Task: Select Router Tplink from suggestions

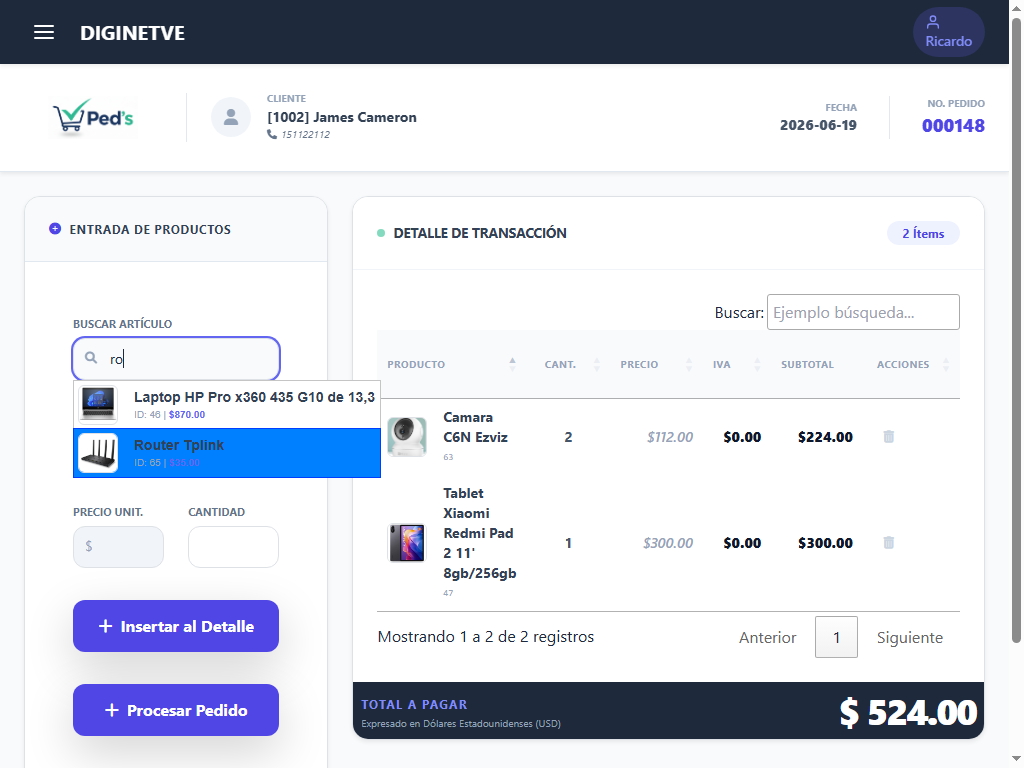Action: (227, 453)
